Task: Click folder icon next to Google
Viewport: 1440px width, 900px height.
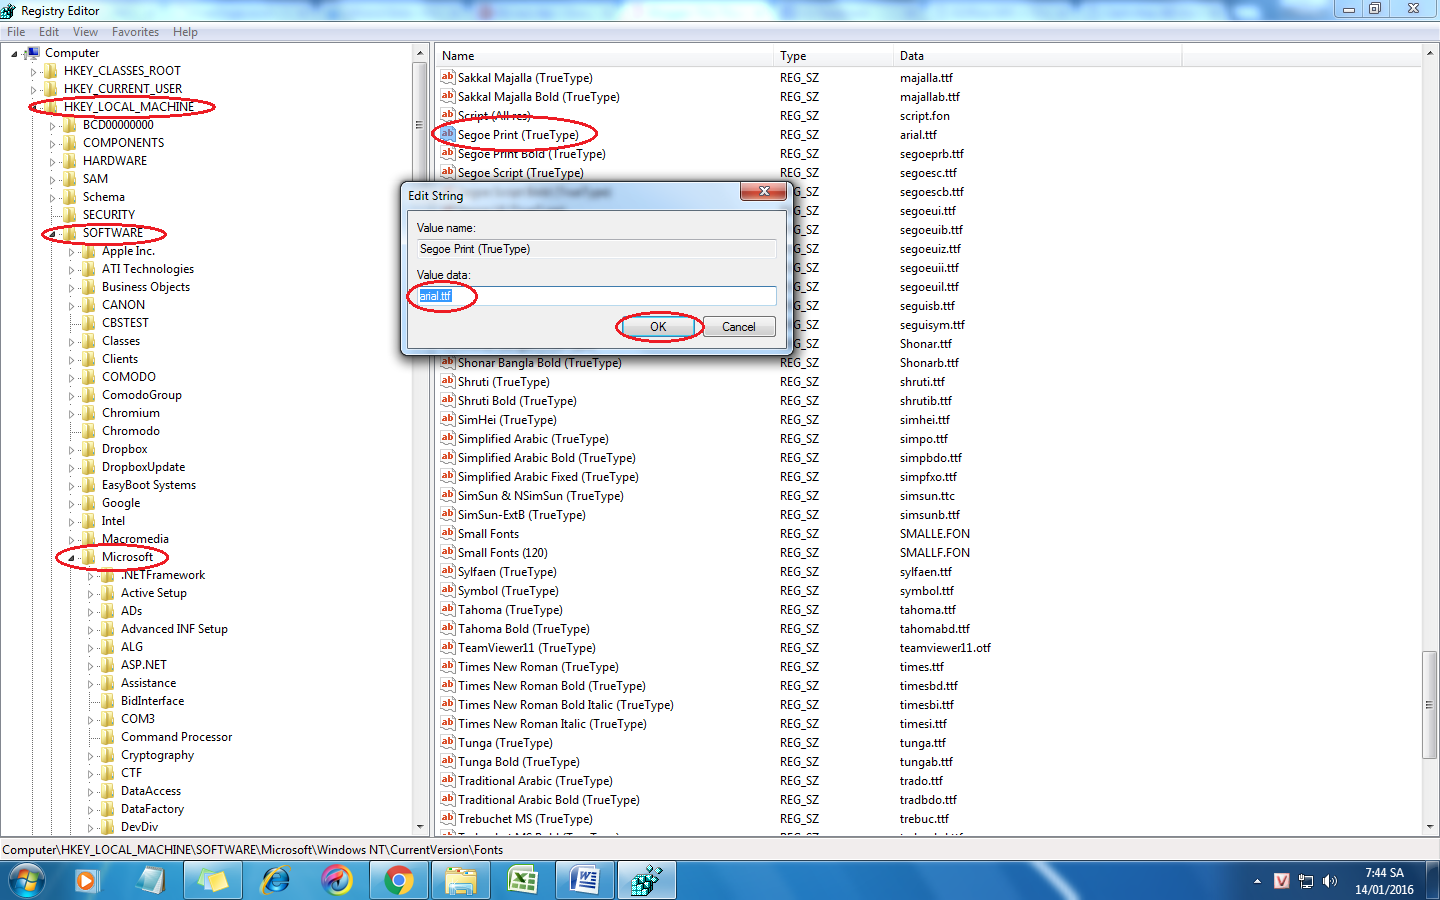Action: tap(89, 503)
